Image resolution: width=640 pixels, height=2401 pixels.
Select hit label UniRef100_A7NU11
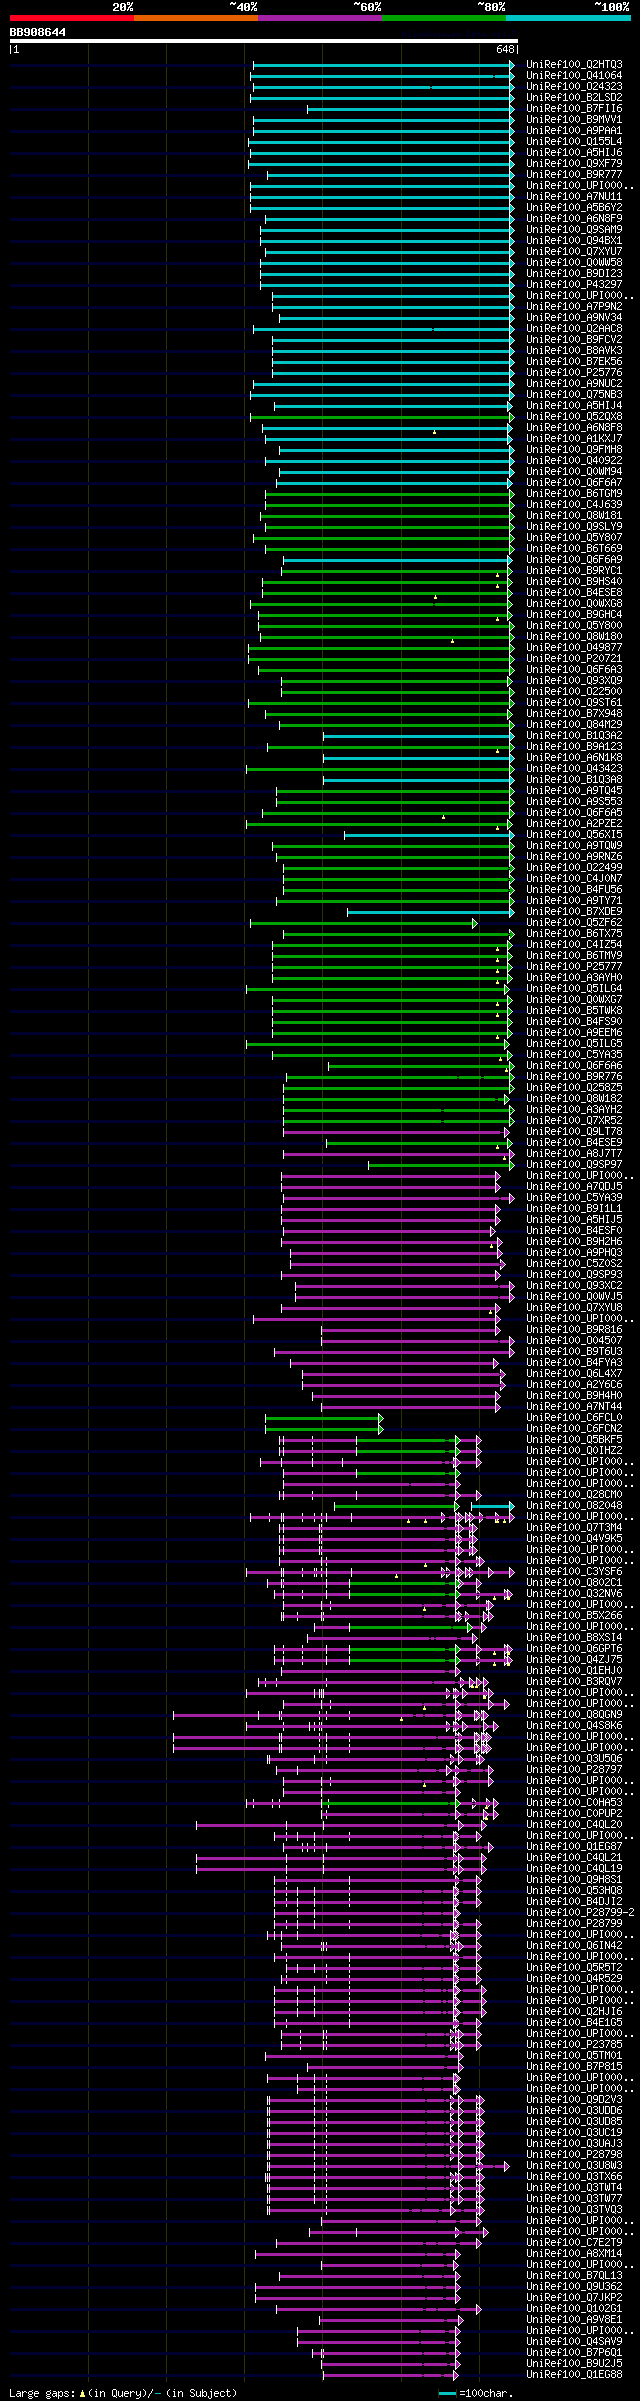pyautogui.click(x=574, y=196)
